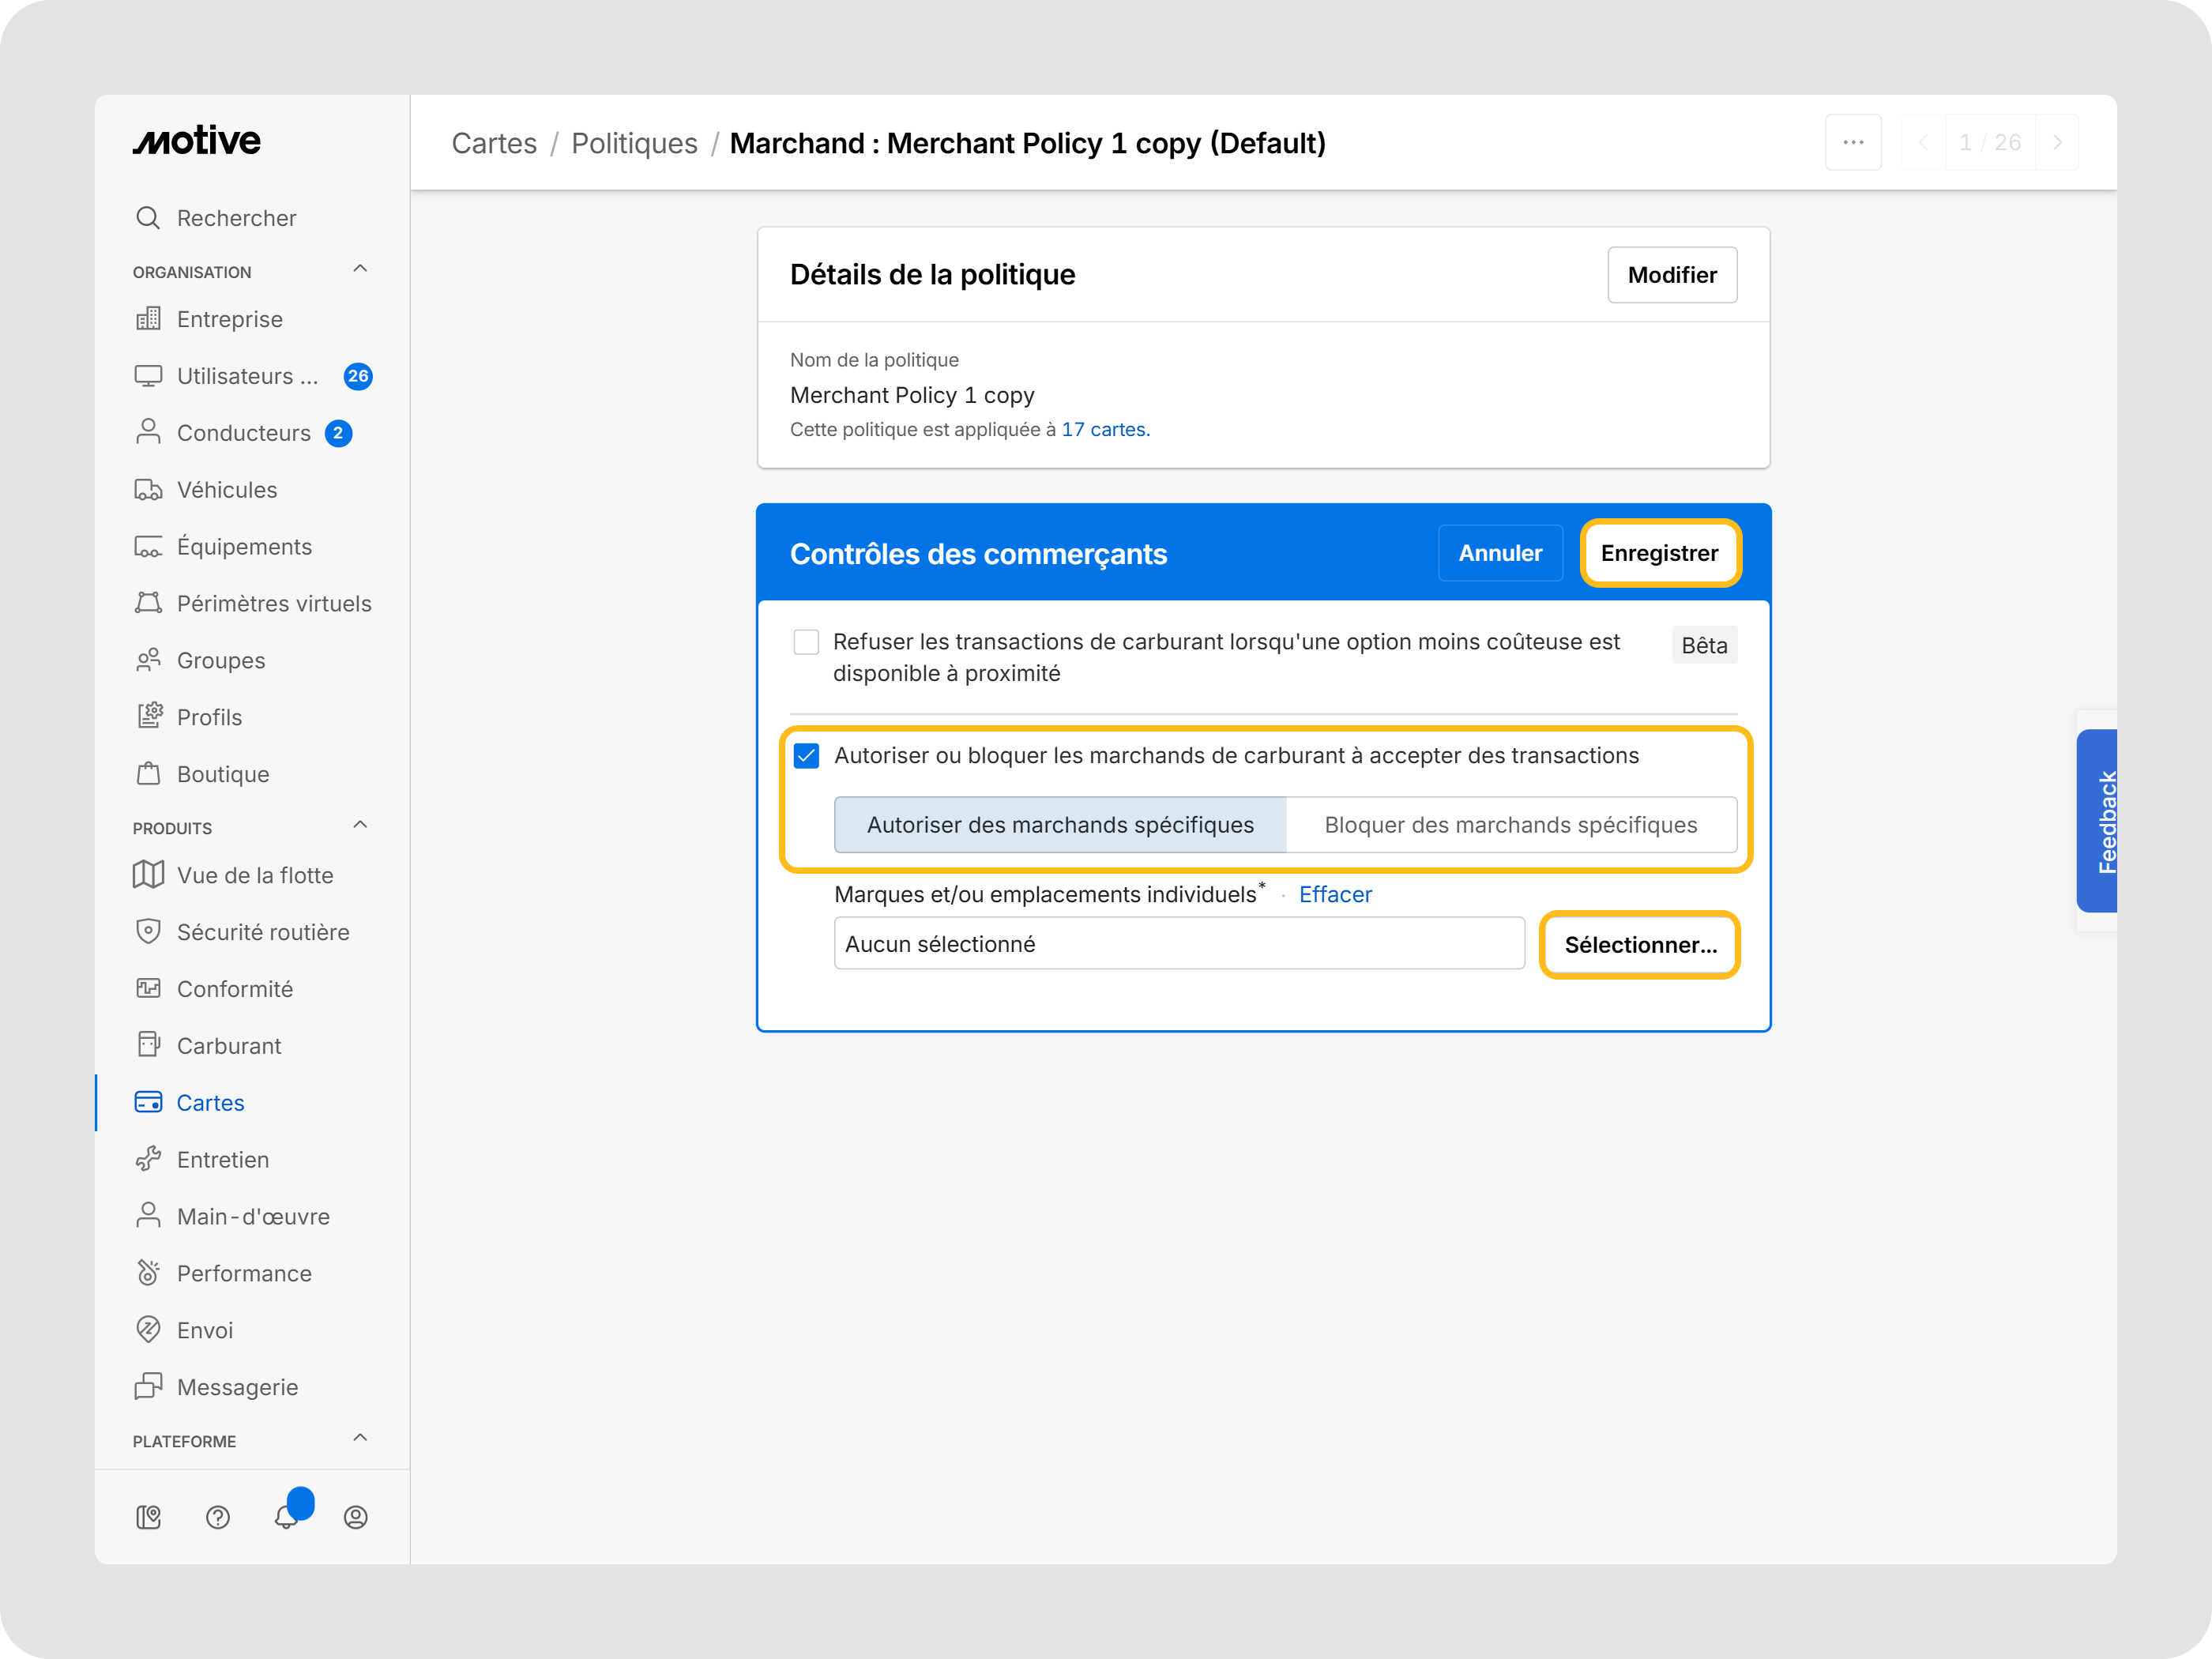
Task: Click the Motive logo
Action: (x=197, y=141)
